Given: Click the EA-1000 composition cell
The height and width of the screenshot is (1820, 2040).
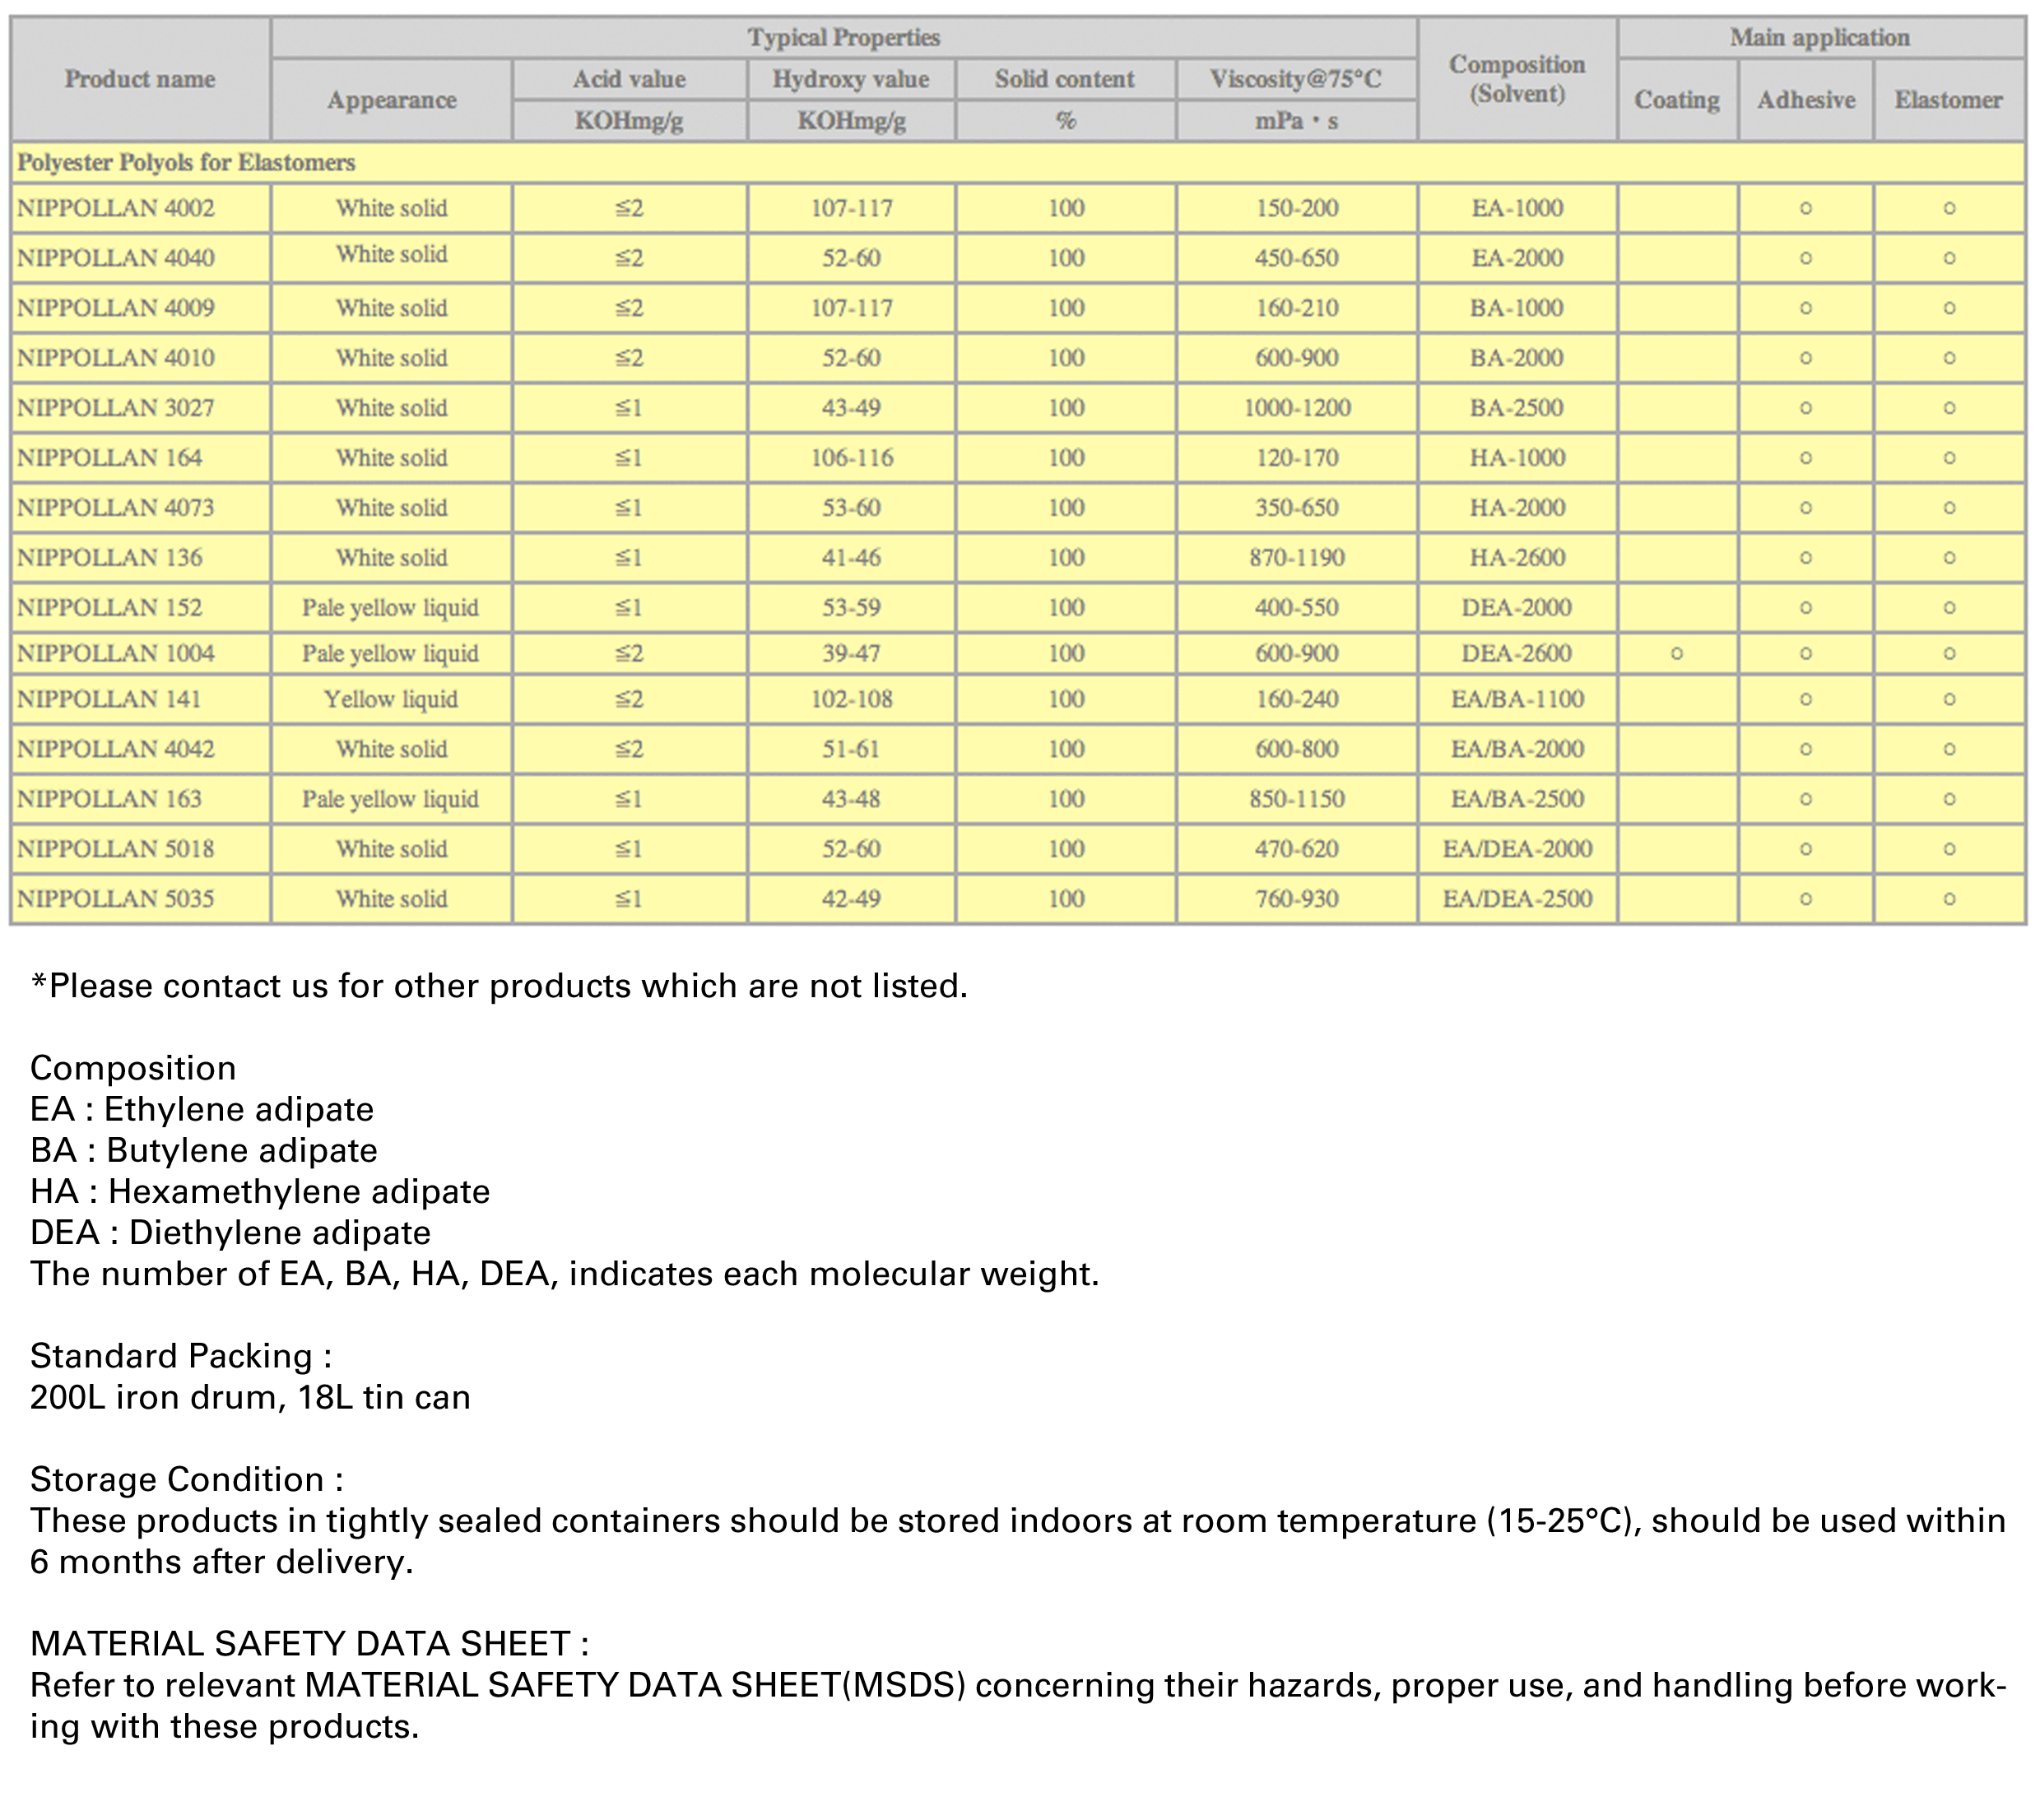Looking at the screenshot, I should 1517,208.
